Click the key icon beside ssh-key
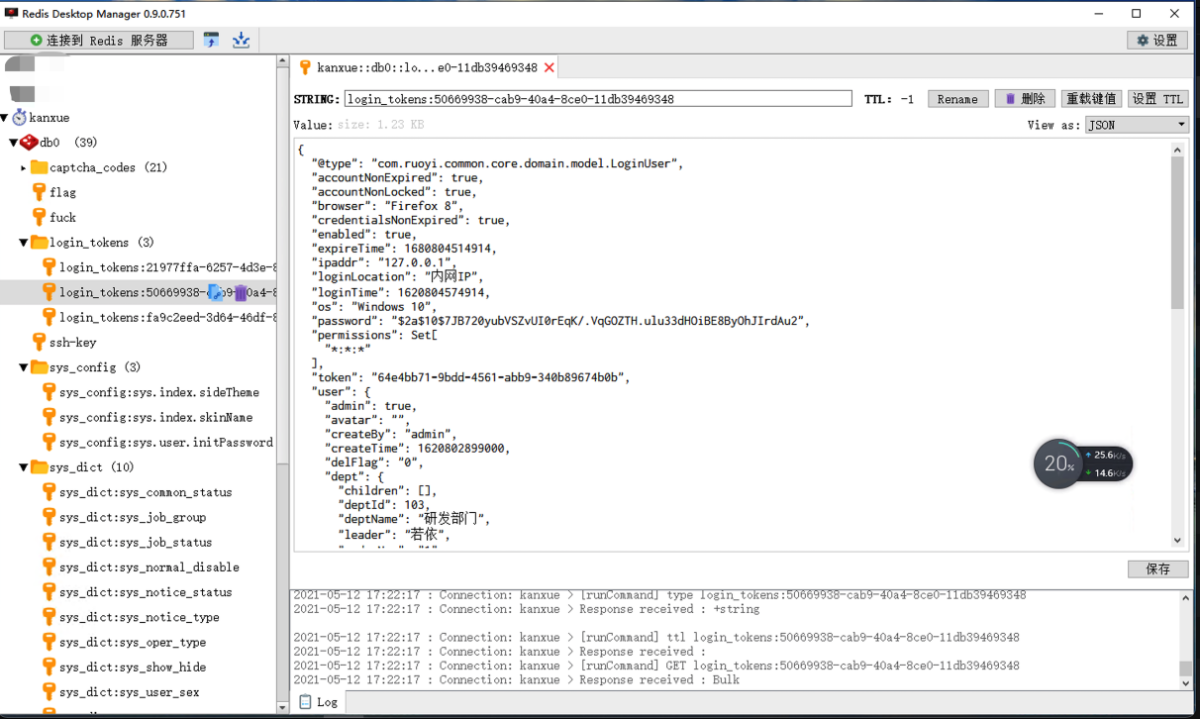Screen dimensions: 1200x719 (x=39, y=342)
